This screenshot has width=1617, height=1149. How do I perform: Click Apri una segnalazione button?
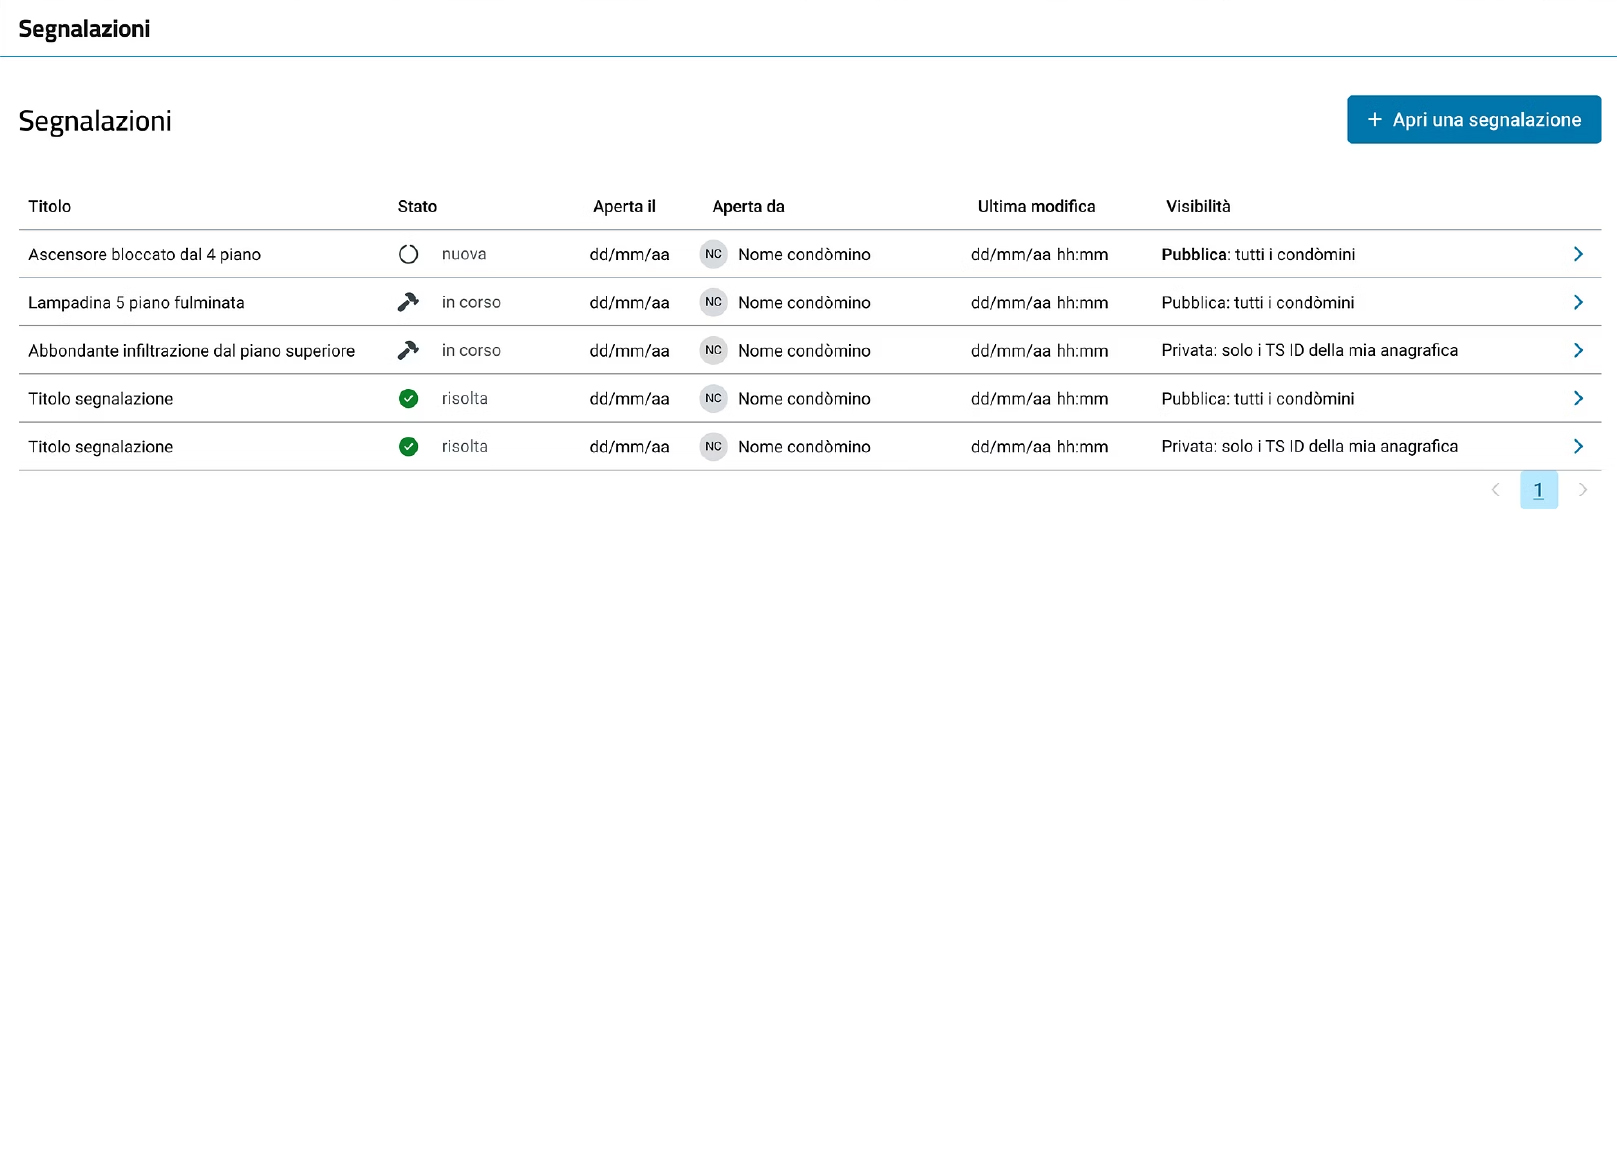point(1474,119)
